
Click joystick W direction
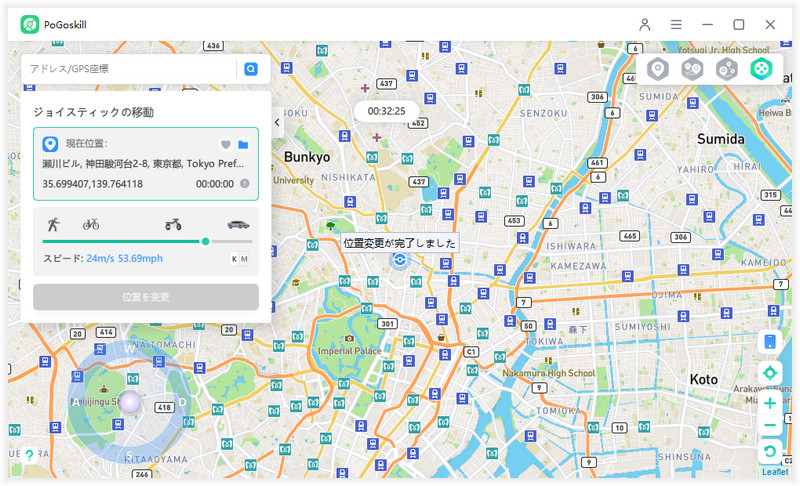[130, 349]
